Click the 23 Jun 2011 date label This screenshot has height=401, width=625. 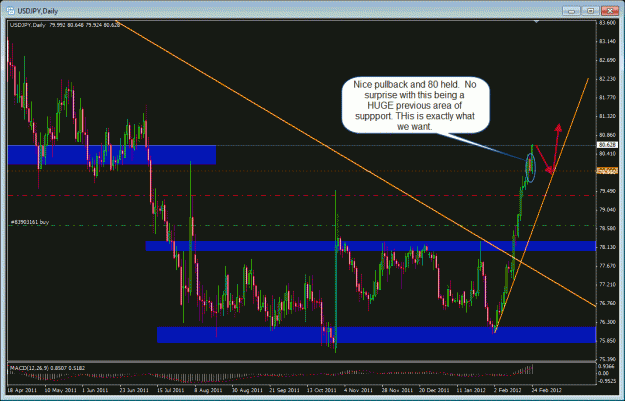[134, 390]
